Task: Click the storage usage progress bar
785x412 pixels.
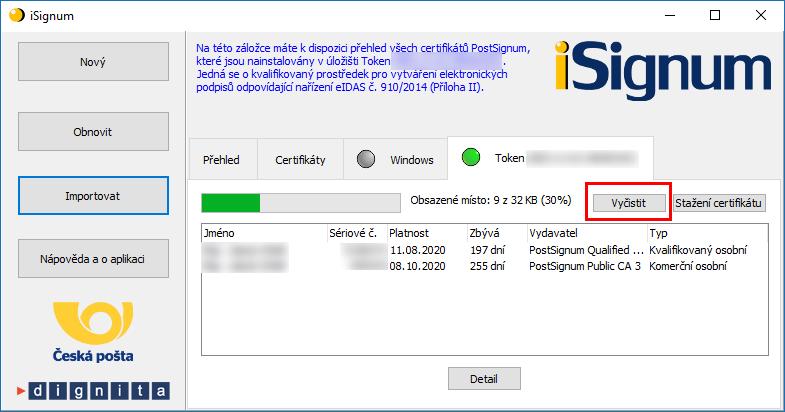Action: point(301,203)
